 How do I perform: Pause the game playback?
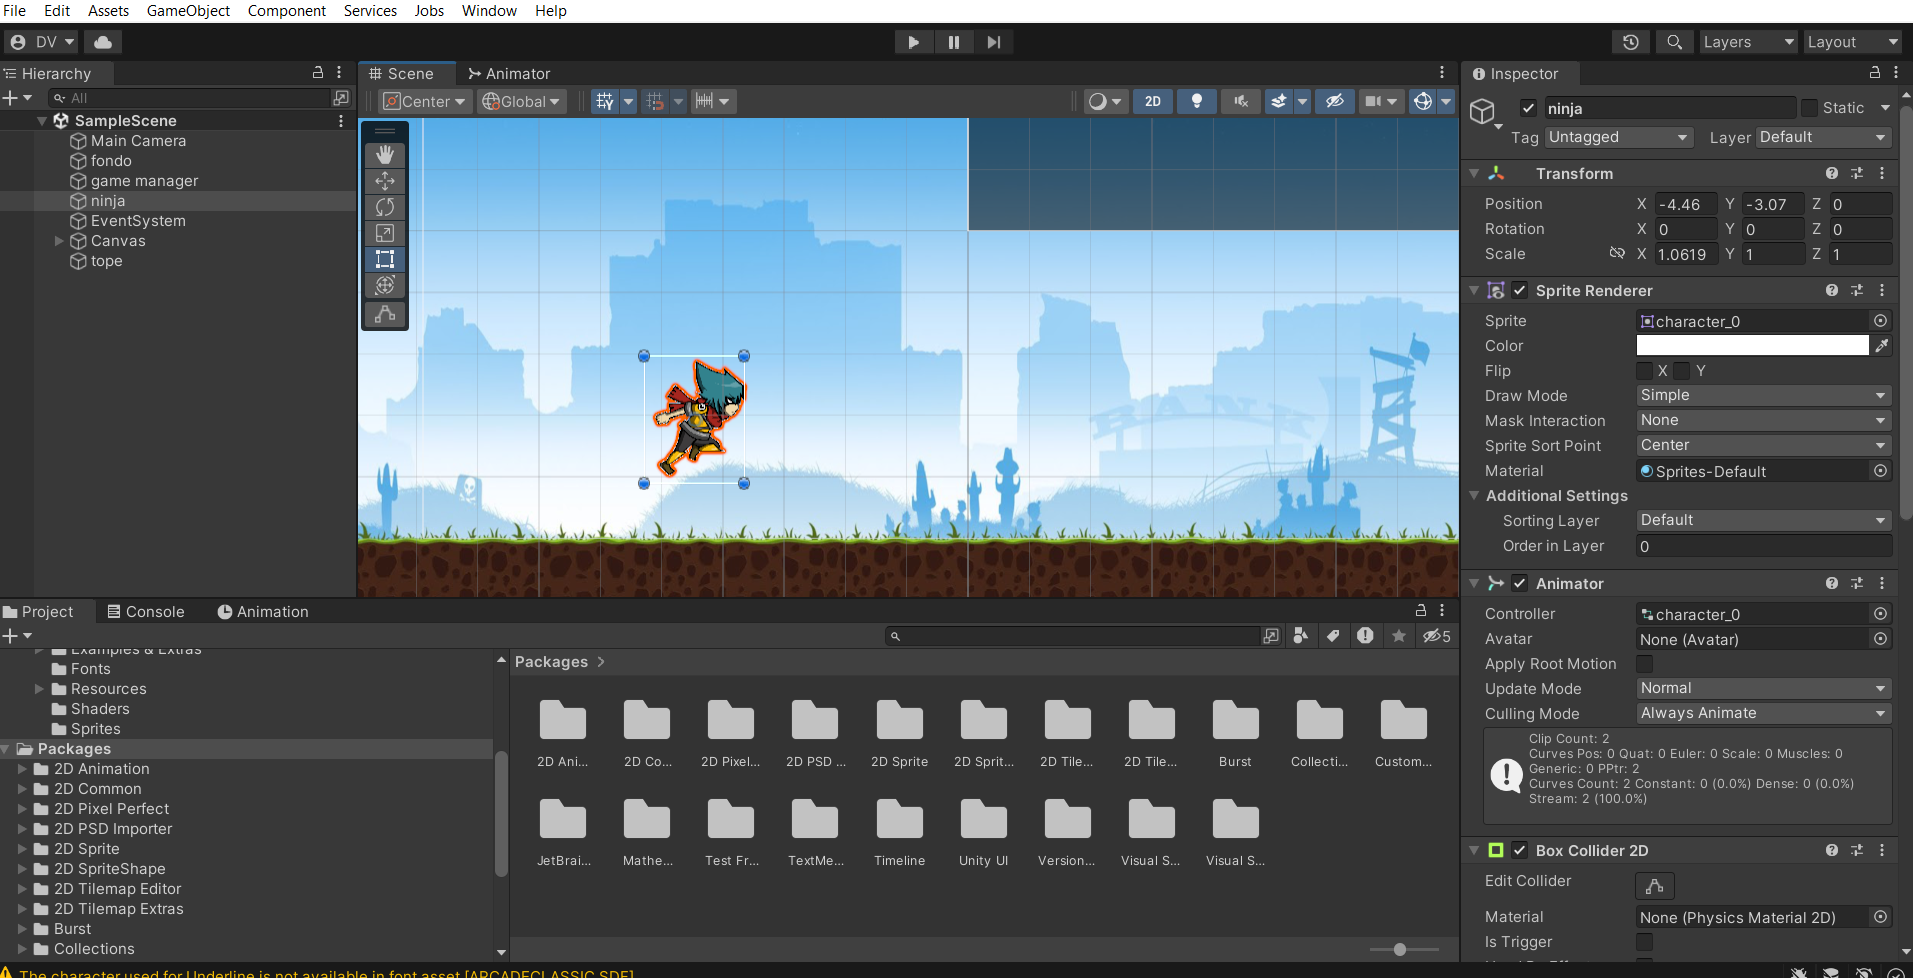click(x=954, y=42)
